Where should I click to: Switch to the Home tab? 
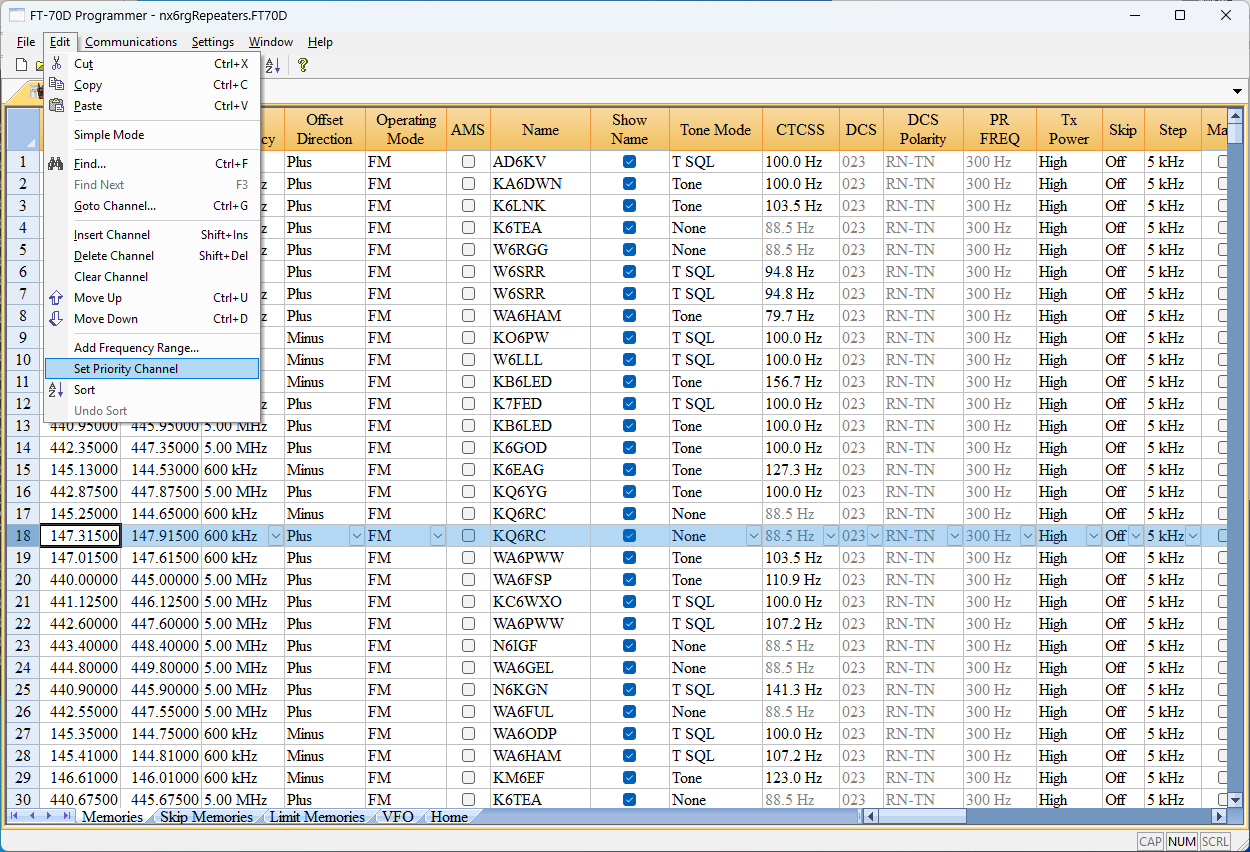(x=449, y=817)
